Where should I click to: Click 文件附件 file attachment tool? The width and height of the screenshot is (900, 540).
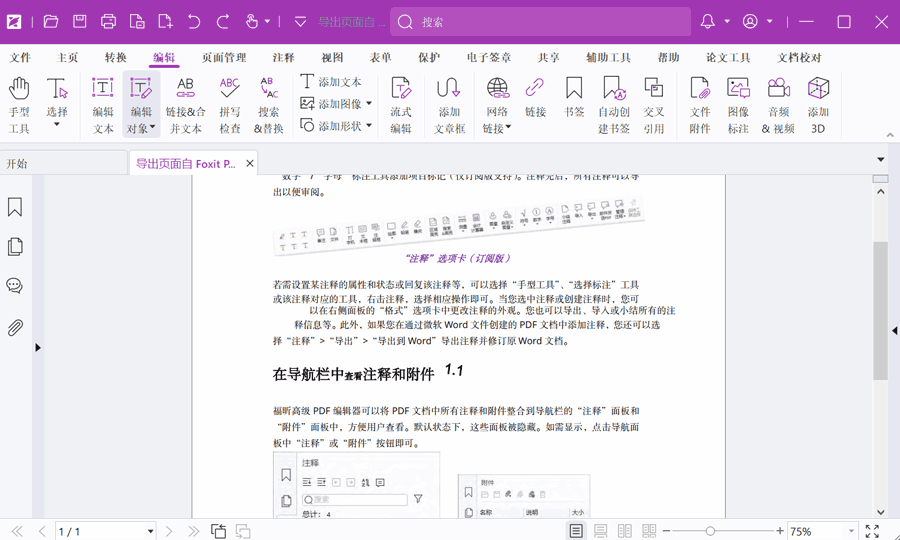pyautogui.click(x=700, y=104)
